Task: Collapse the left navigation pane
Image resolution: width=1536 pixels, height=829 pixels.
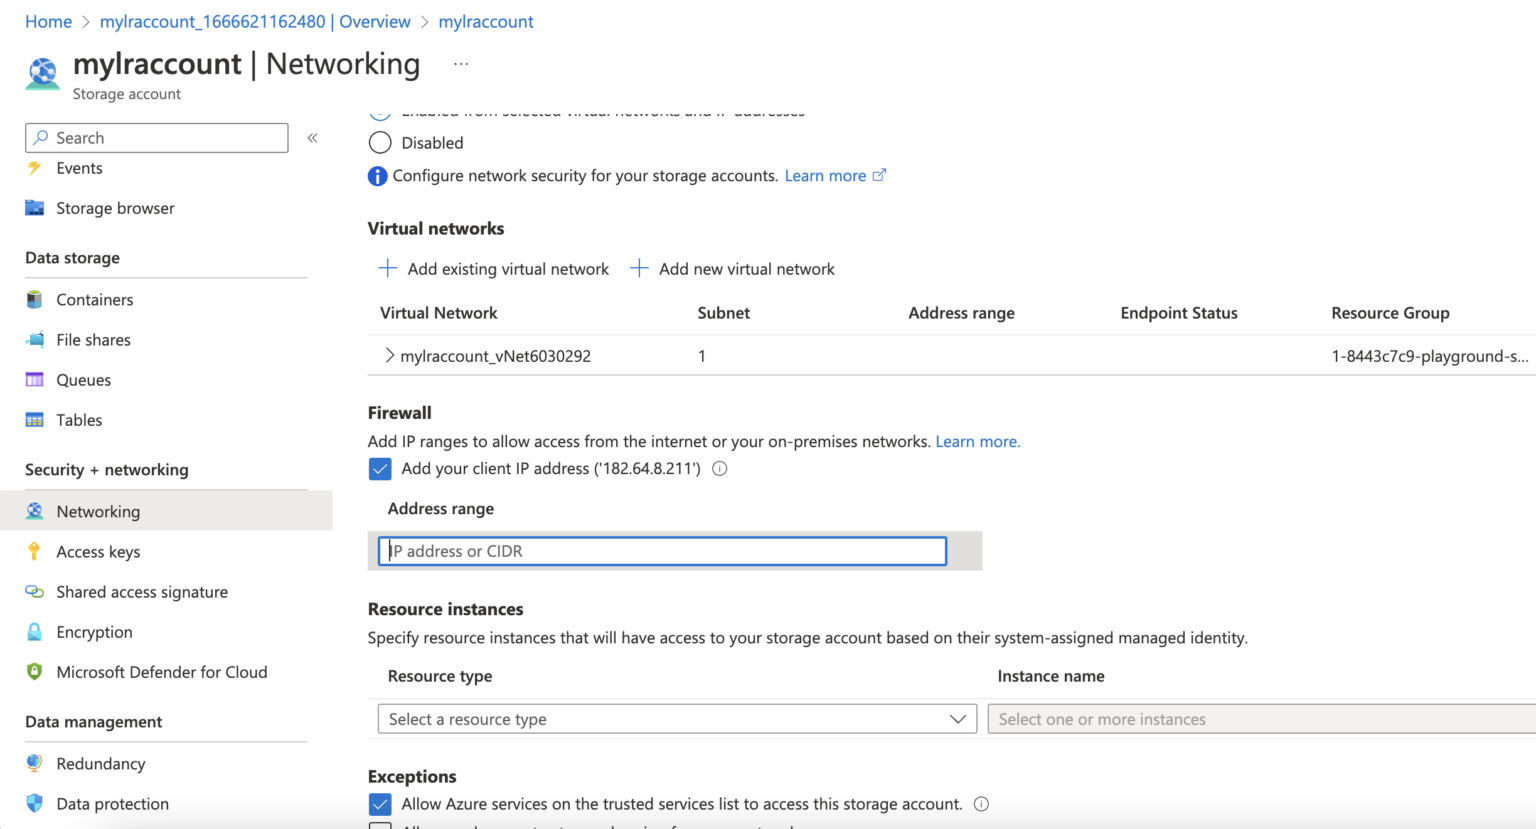Action: tap(311, 137)
